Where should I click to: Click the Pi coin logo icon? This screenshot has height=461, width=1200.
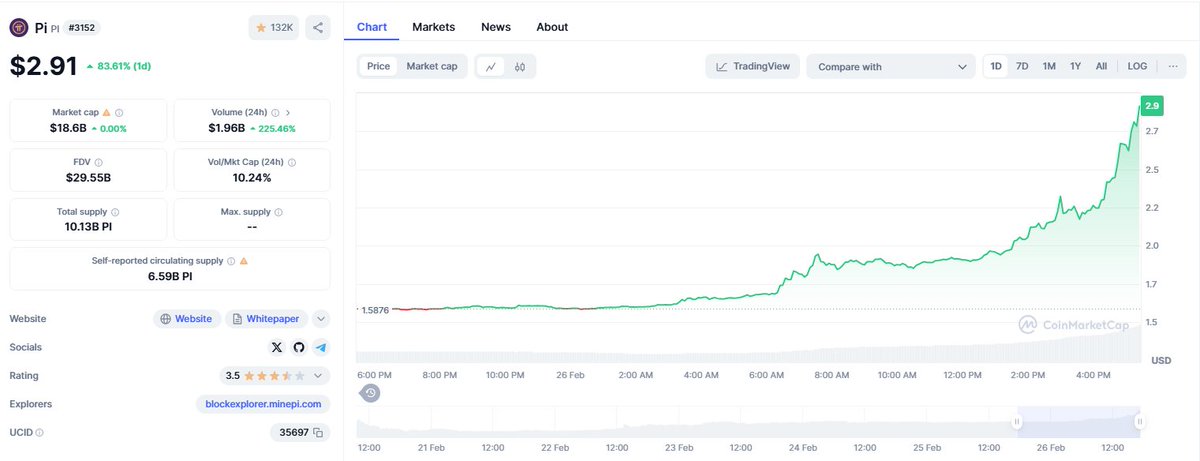click(x=18, y=27)
